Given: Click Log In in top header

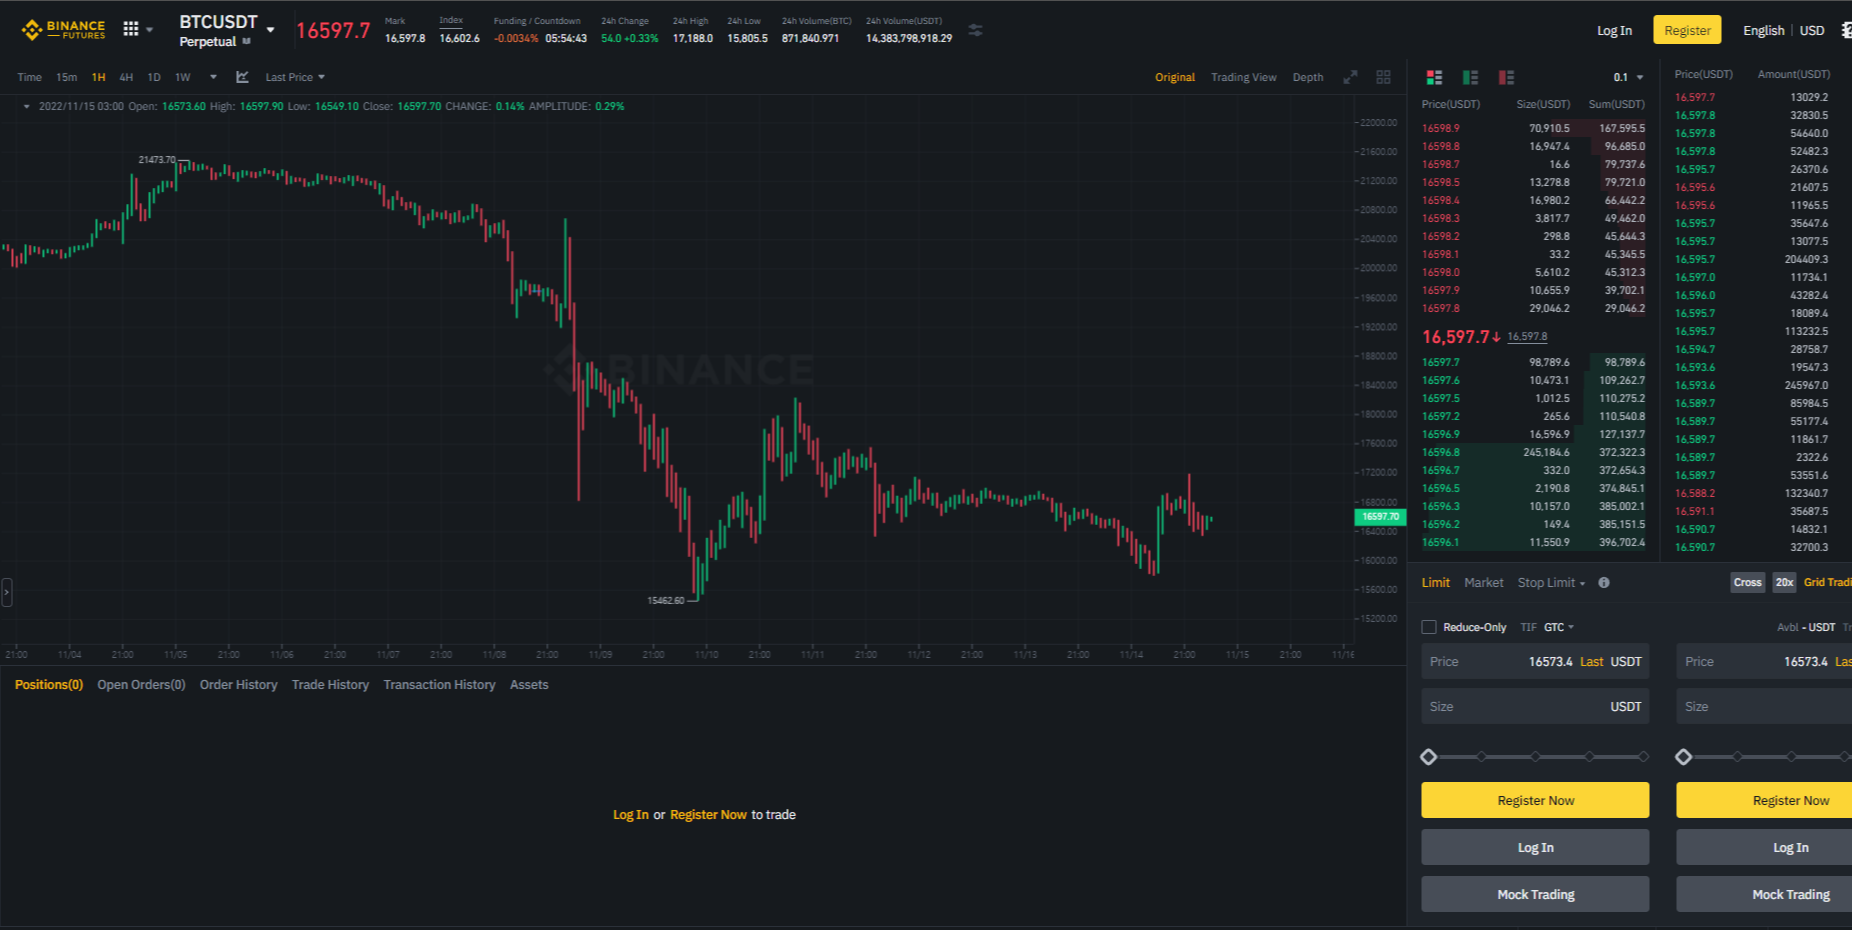Looking at the screenshot, I should point(1614,31).
